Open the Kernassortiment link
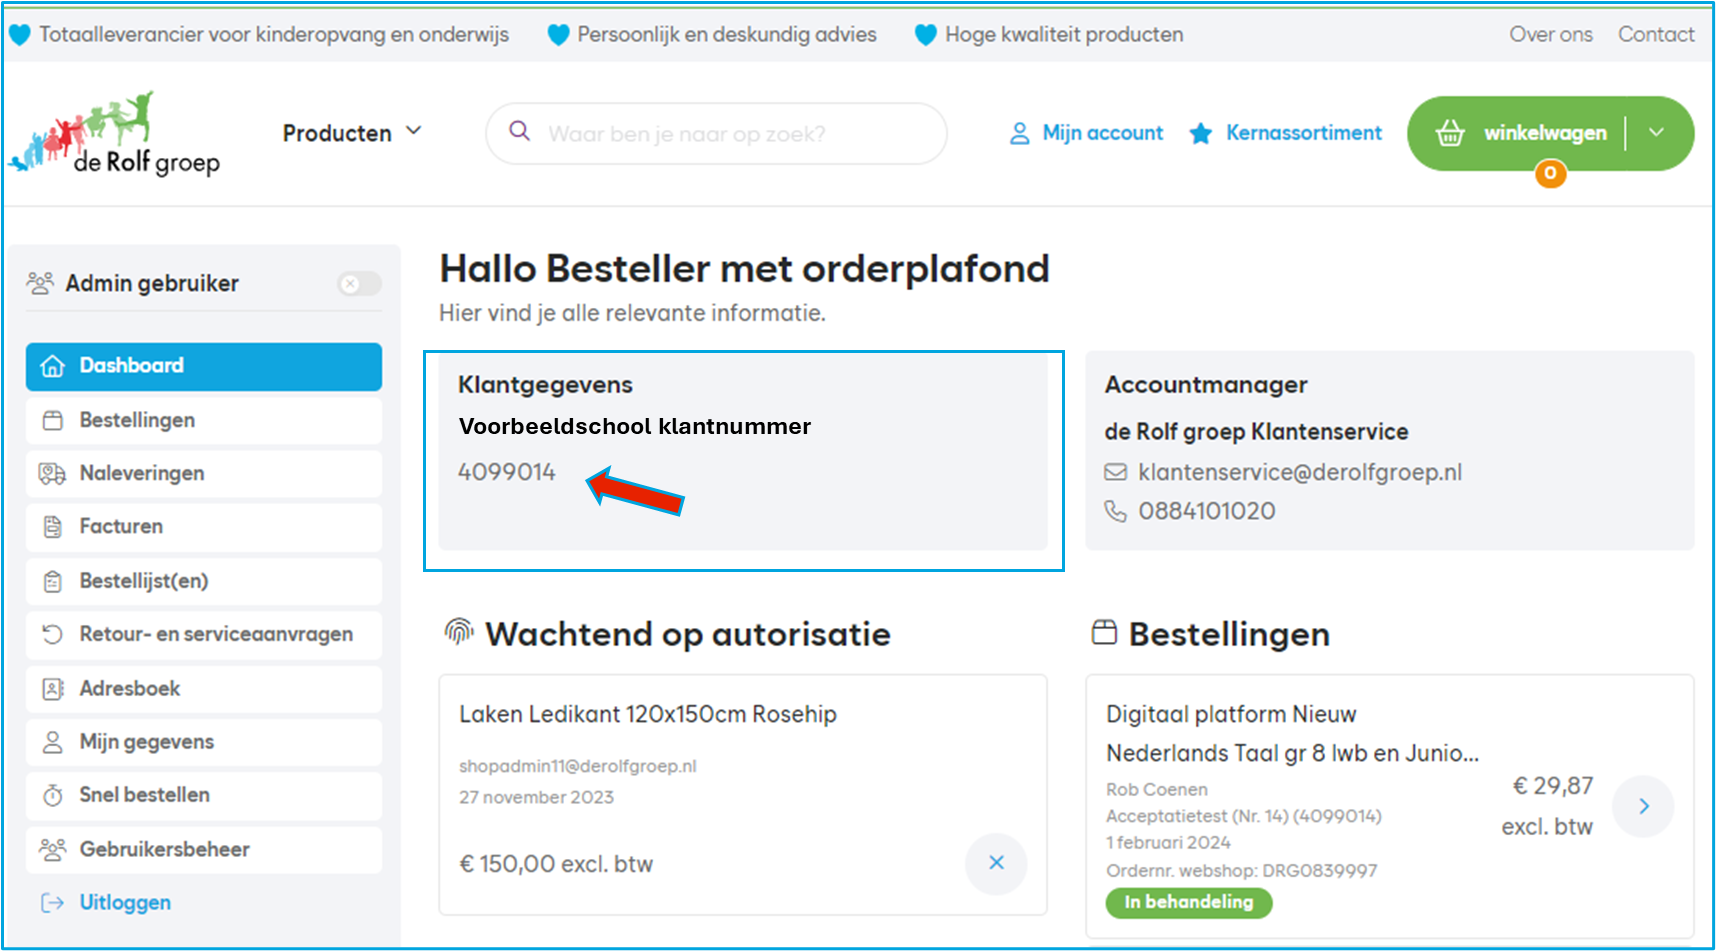This screenshot has height=951, width=1716. 1304,133
